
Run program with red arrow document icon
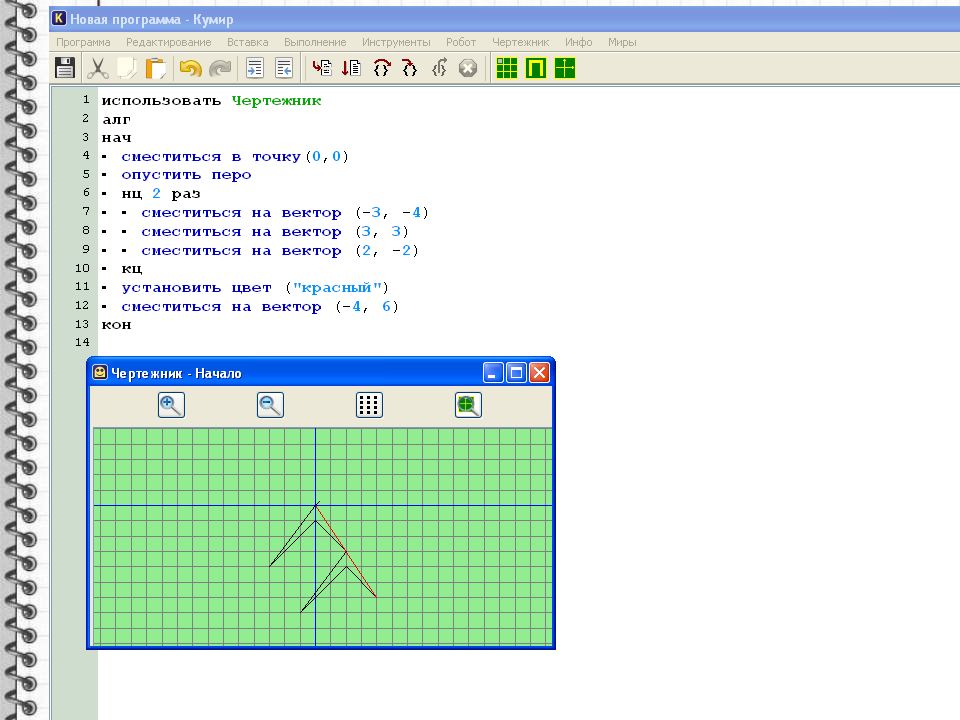pyautogui.click(x=322, y=68)
